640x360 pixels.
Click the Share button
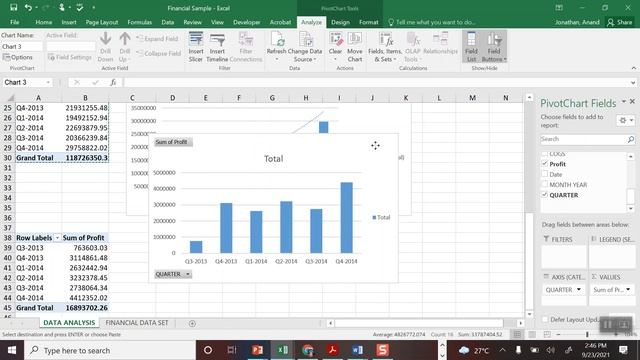coord(619,22)
